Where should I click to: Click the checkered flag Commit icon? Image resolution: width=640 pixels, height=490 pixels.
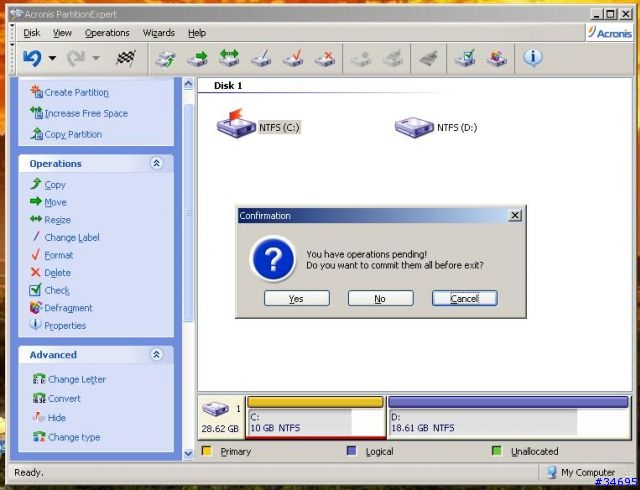click(126, 58)
